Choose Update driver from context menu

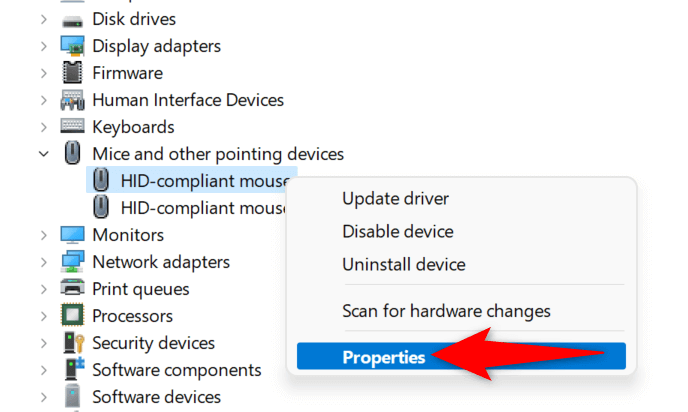click(395, 199)
